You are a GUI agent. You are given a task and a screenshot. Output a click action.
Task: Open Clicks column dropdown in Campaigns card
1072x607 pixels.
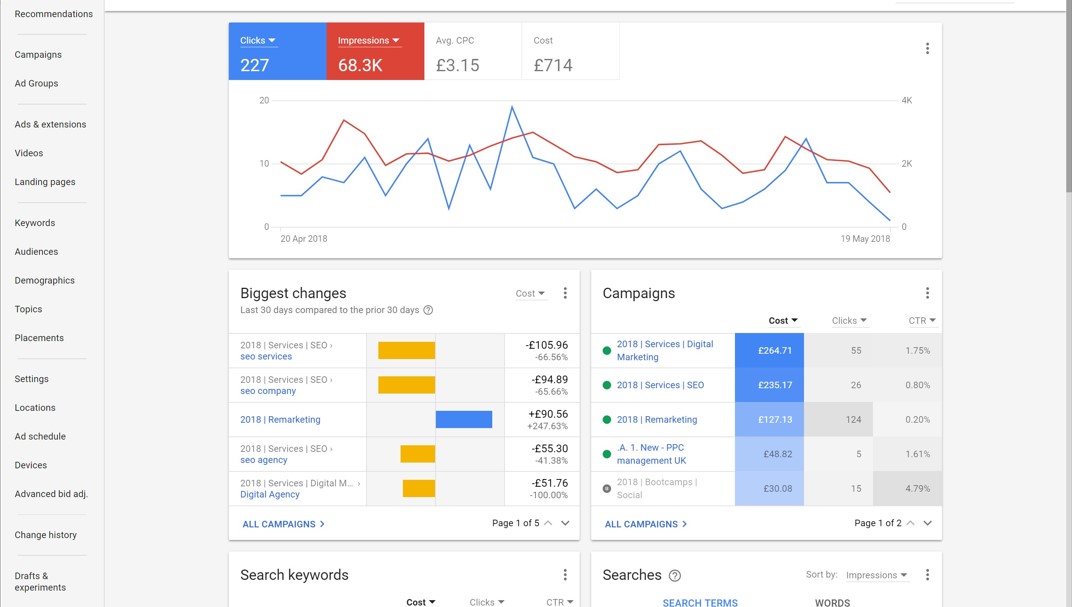(x=849, y=321)
